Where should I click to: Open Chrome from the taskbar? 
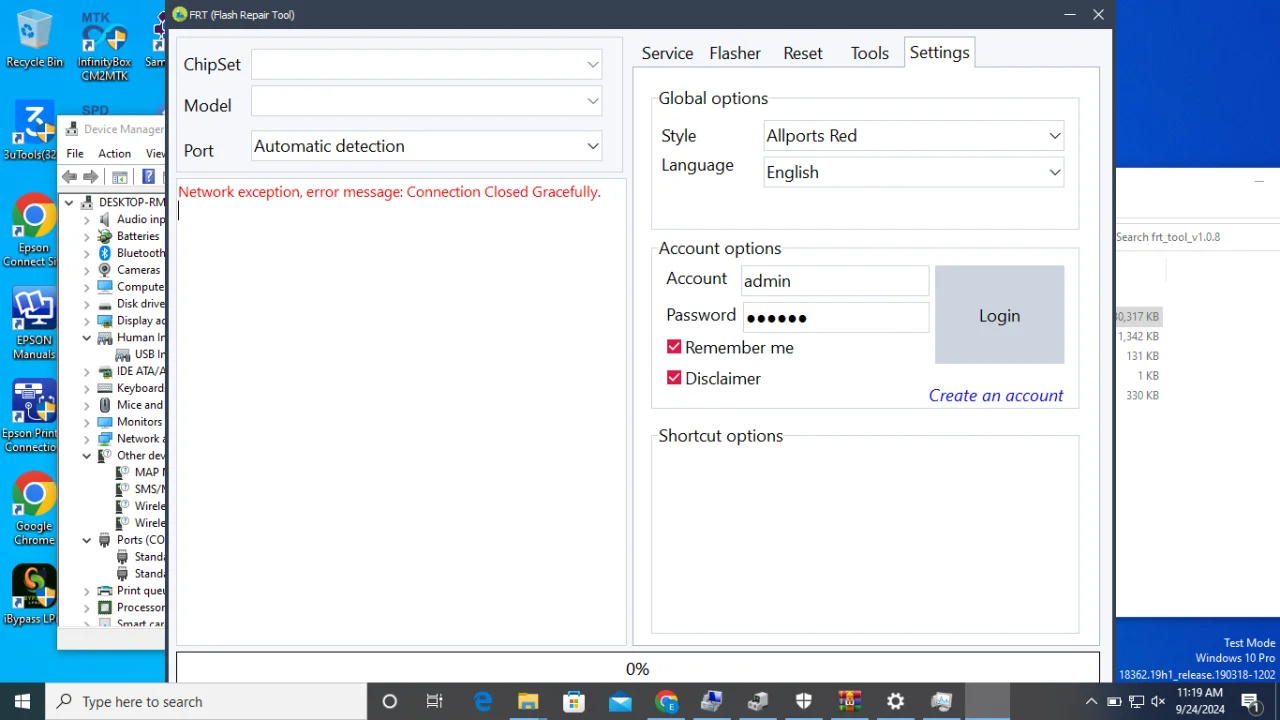tap(666, 701)
